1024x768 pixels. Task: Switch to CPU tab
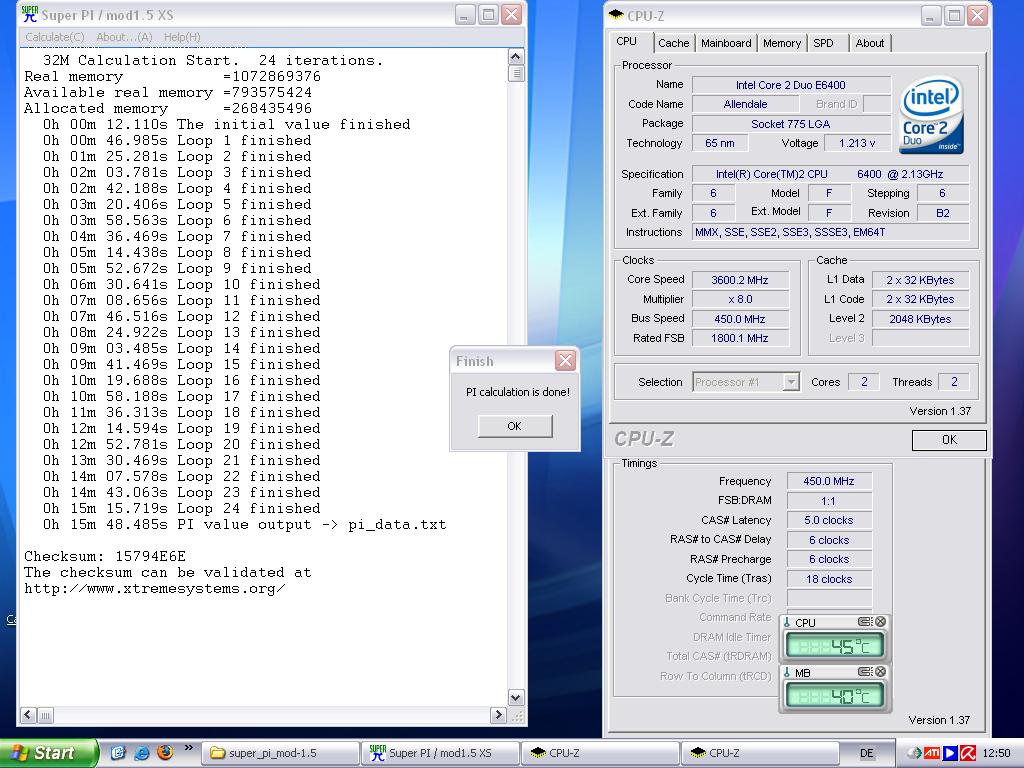click(626, 41)
